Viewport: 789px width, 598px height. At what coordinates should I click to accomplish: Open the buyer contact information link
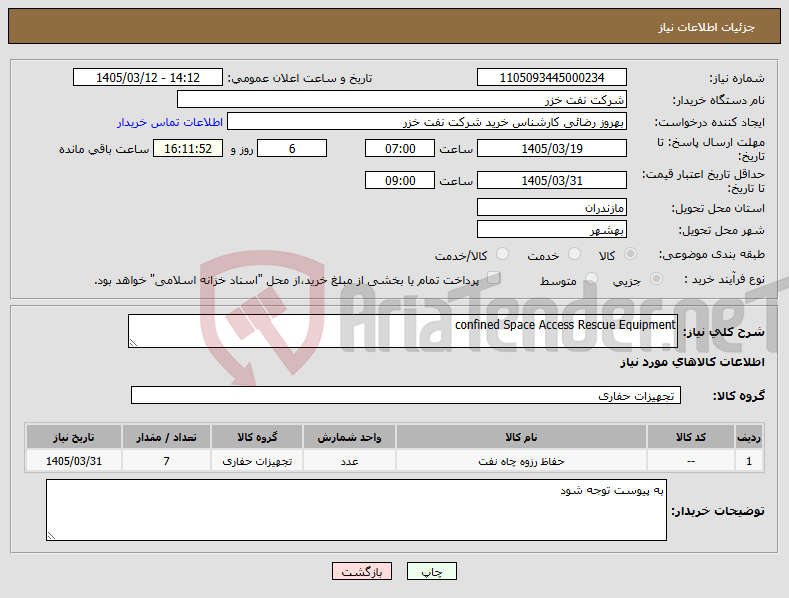click(170, 122)
